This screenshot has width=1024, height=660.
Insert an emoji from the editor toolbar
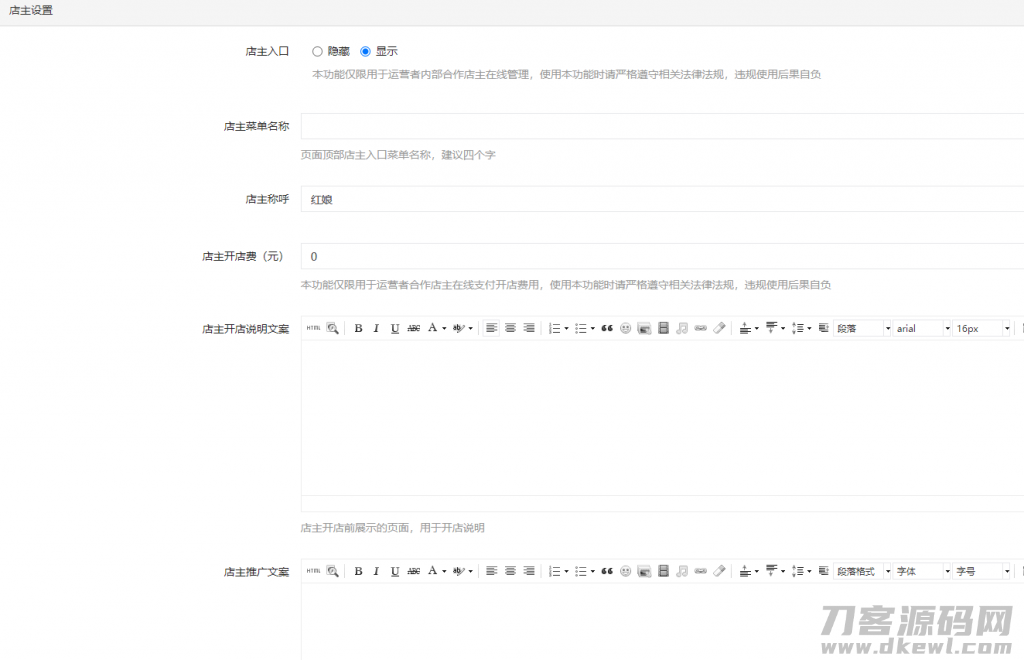pyautogui.click(x=625, y=328)
